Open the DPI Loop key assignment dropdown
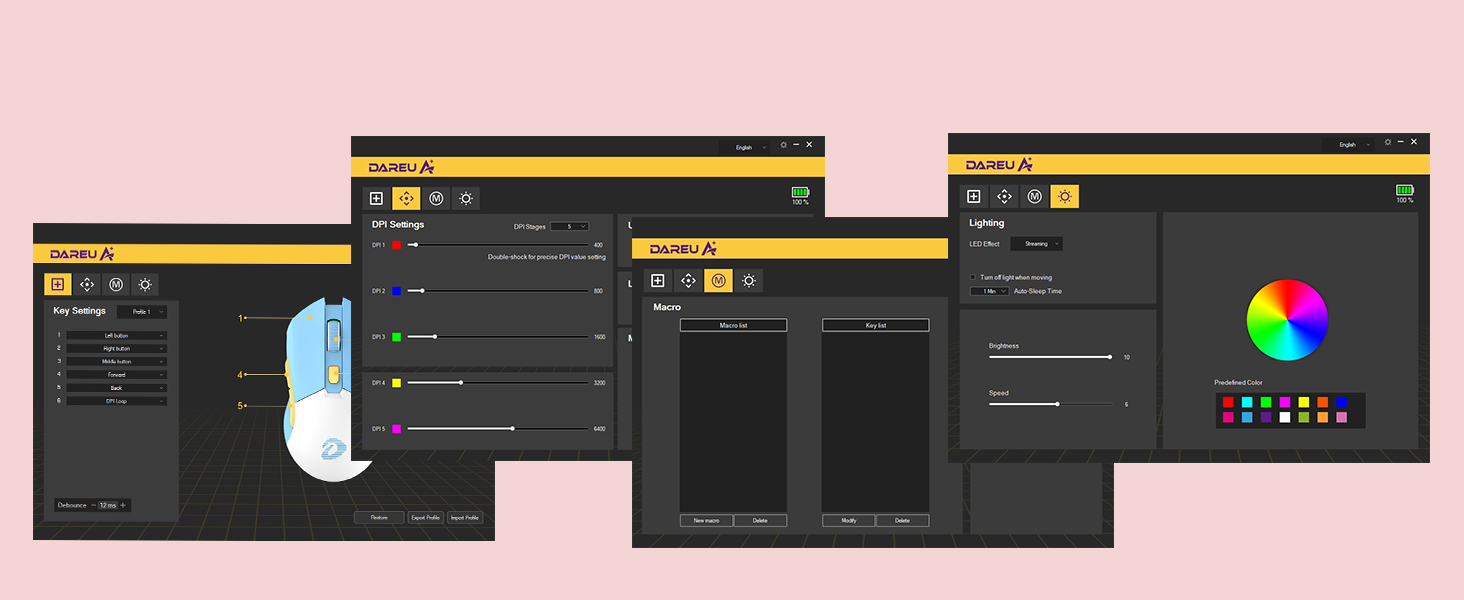Image resolution: width=1464 pixels, height=600 pixels. 116,401
